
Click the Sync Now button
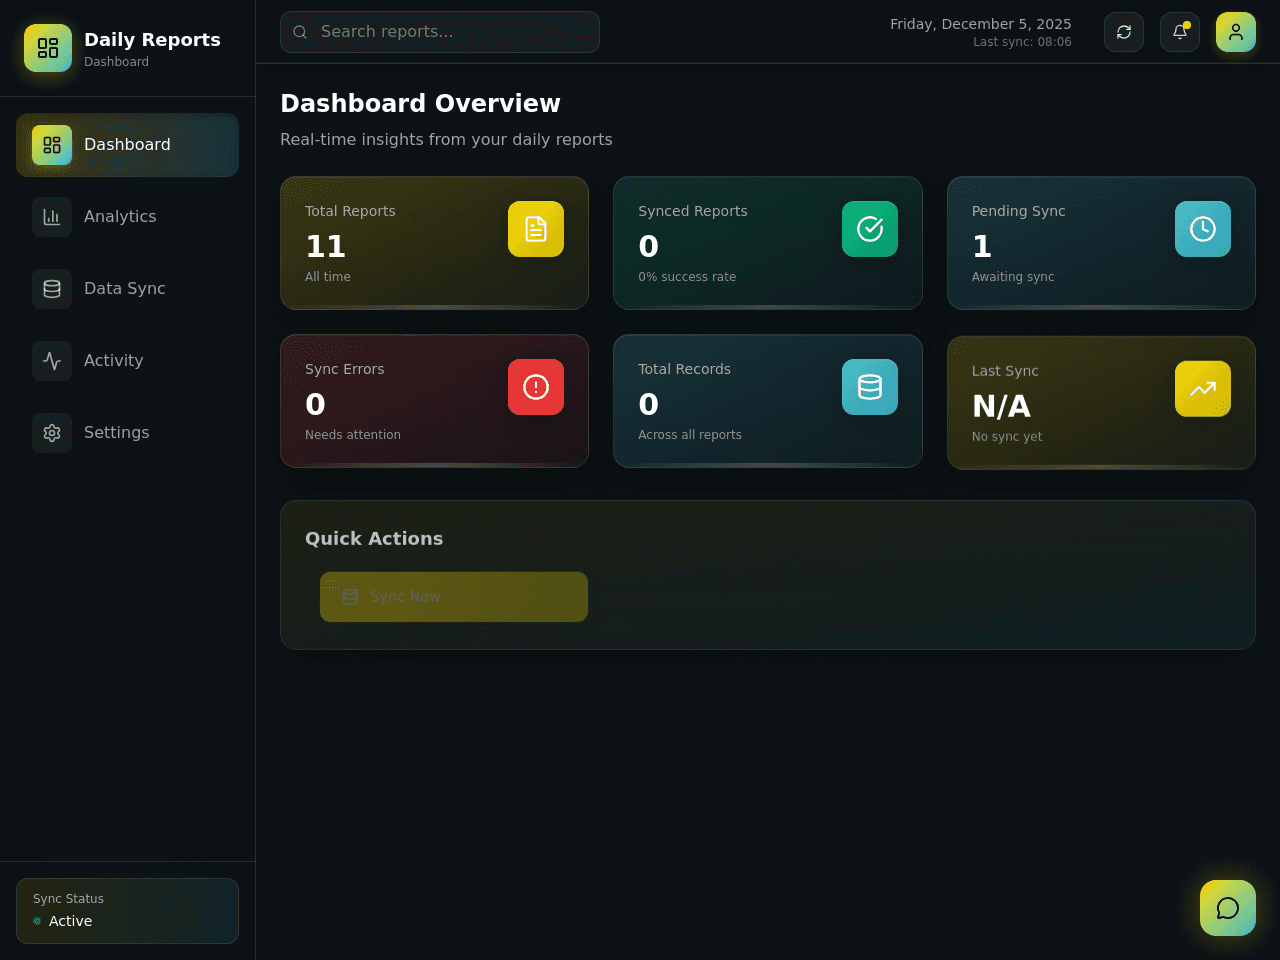(x=454, y=597)
